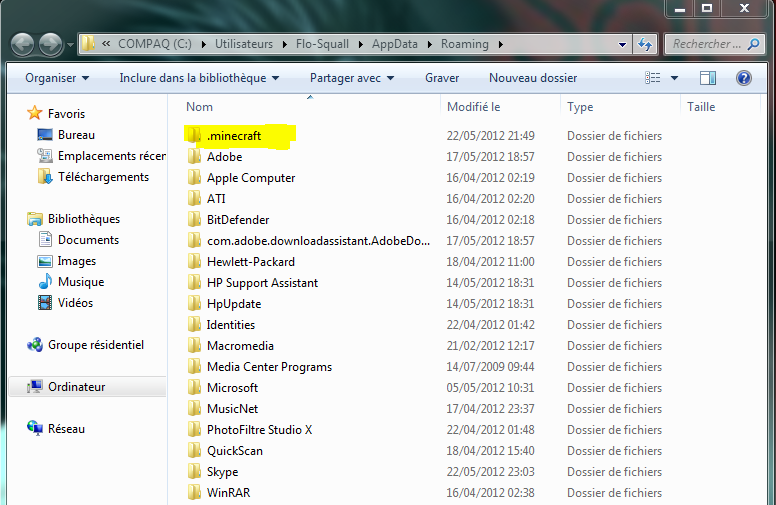Image resolution: width=776 pixels, height=505 pixels.
Task: Go to Flo-Squall in the breadcrumb
Action: (x=322, y=44)
